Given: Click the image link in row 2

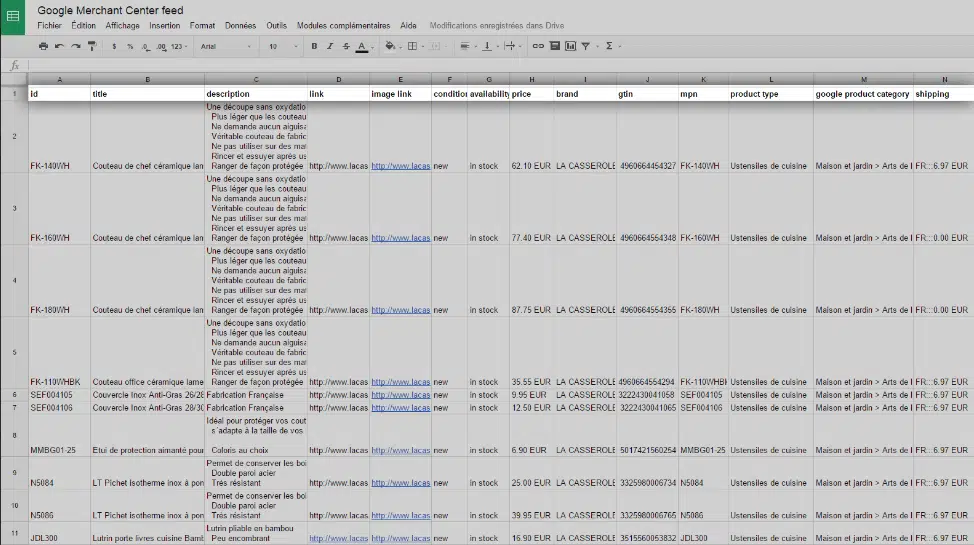Looking at the screenshot, I should pyautogui.click(x=400, y=166).
